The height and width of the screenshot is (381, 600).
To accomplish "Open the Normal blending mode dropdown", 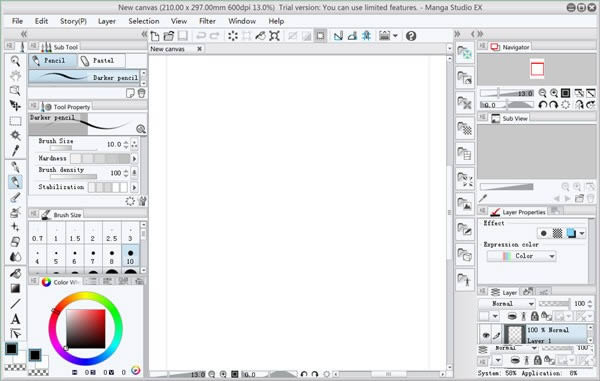I will click(x=507, y=303).
